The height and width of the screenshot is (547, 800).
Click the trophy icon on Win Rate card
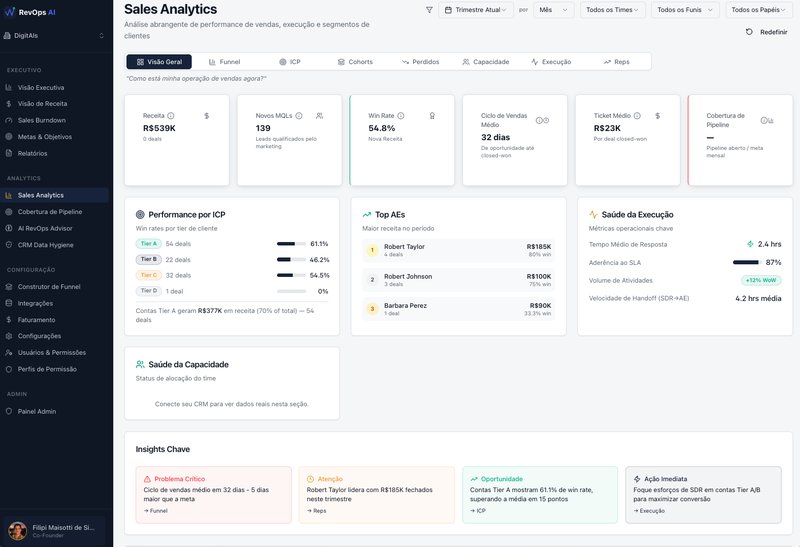pos(432,116)
